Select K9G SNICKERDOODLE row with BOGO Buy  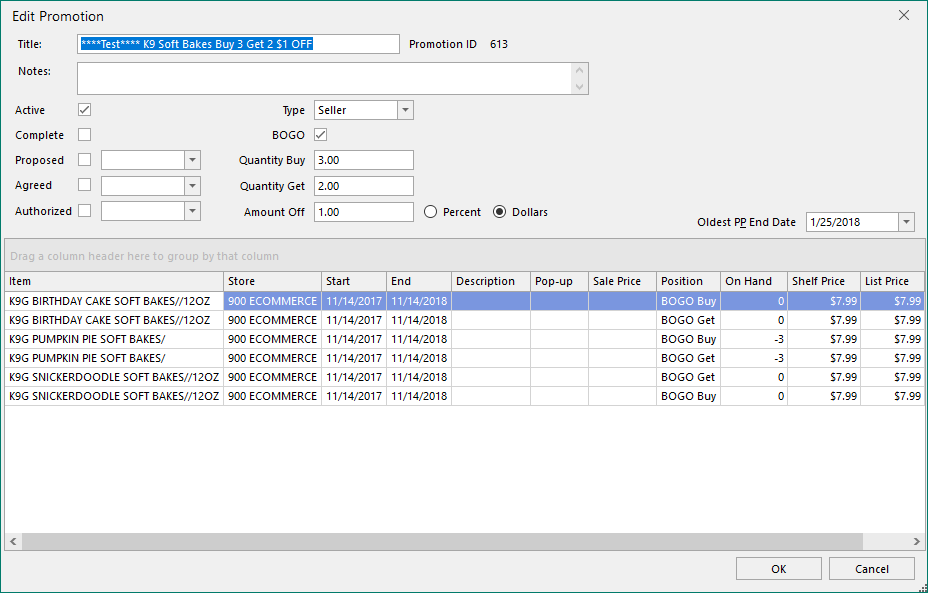tap(464, 396)
